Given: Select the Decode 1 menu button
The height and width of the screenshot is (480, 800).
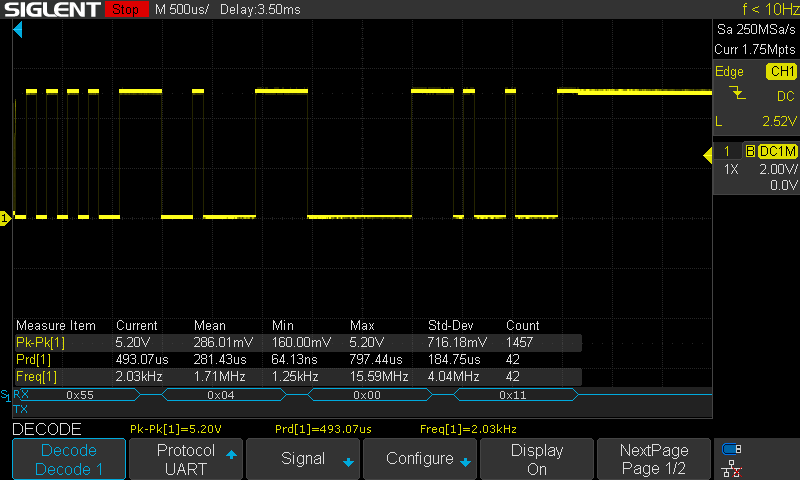Looking at the screenshot, I should [x=69, y=459].
